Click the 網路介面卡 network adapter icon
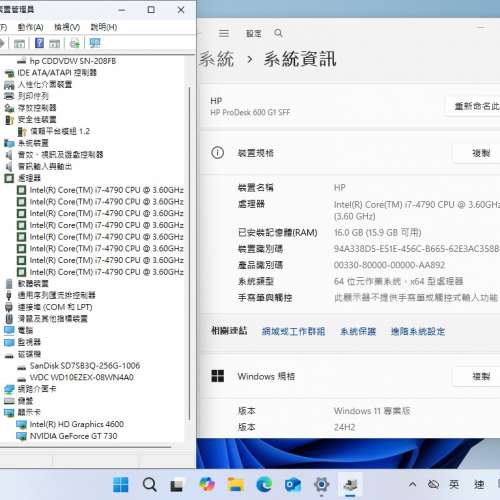500x500 pixels. tap(9, 389)
